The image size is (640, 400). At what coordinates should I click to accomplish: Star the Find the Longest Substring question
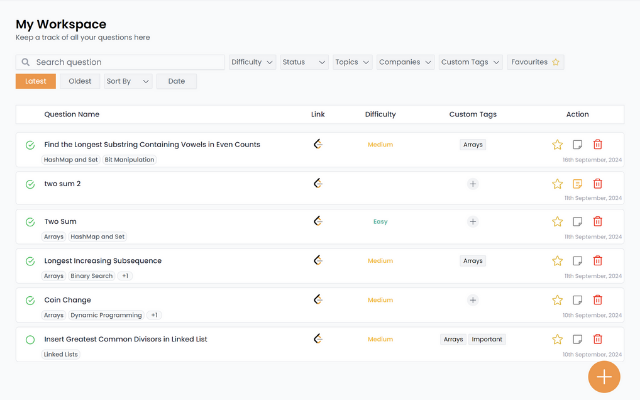tap(558, 145)
